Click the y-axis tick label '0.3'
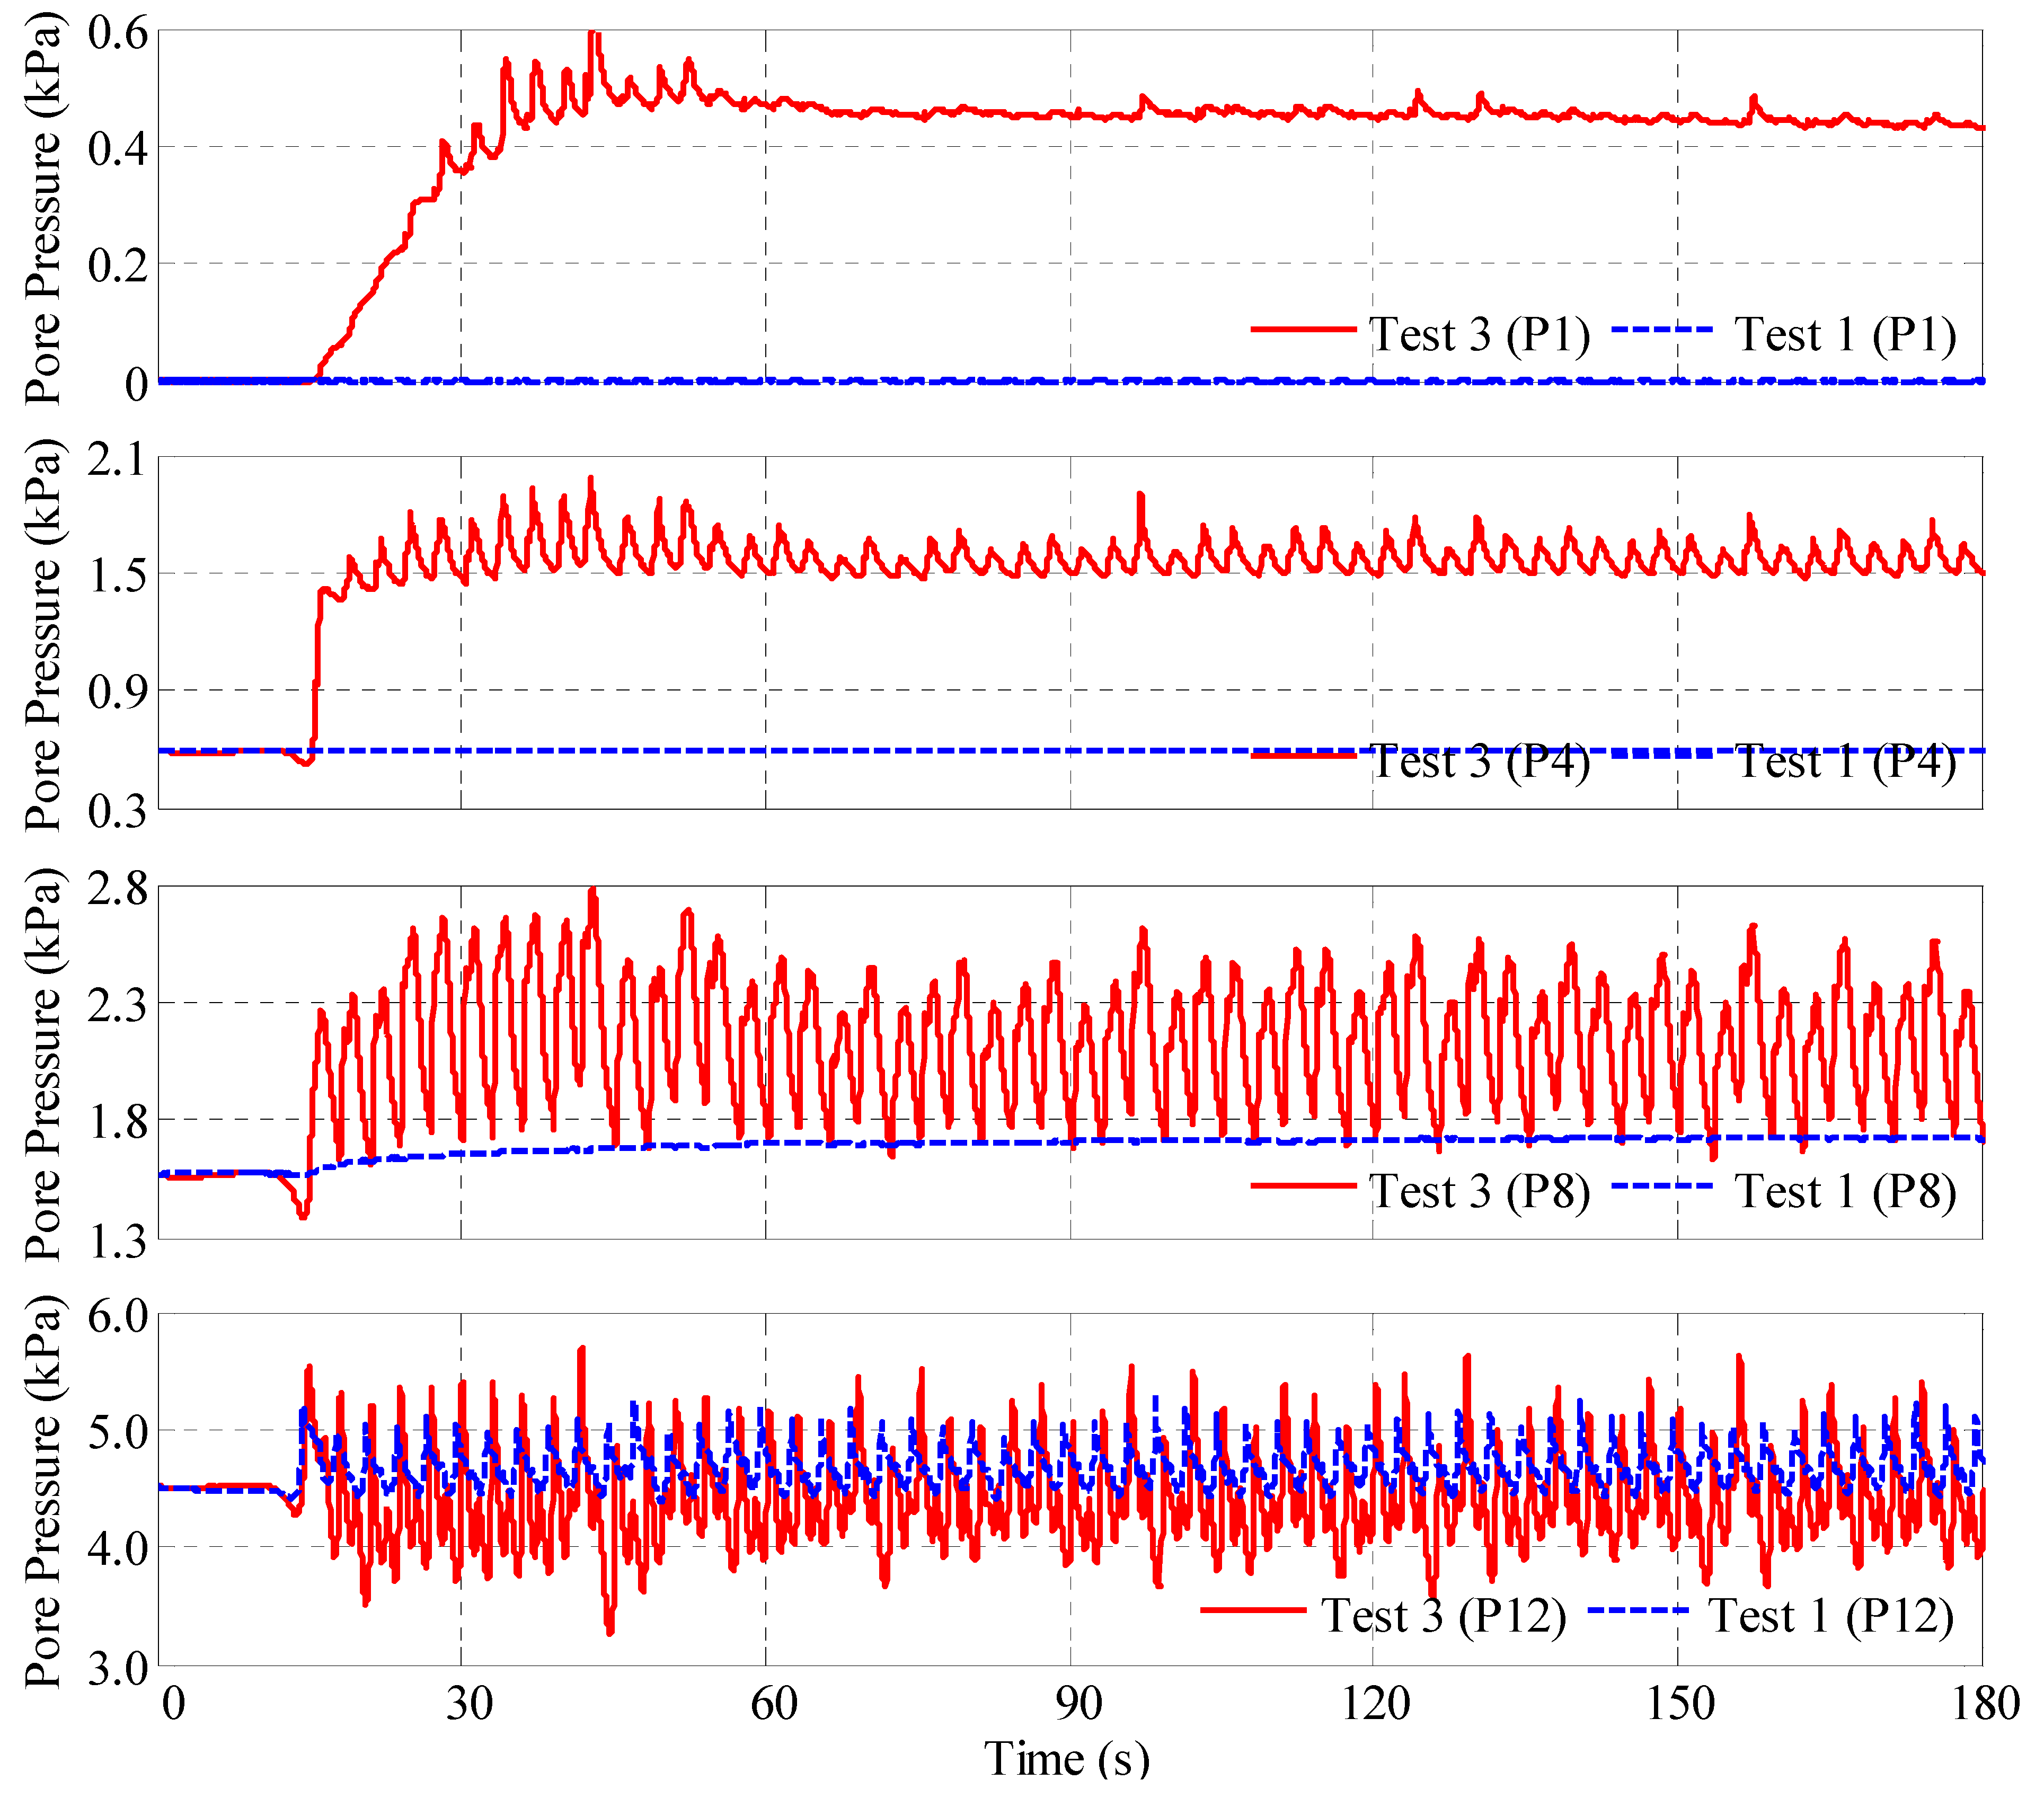Viewport: 2044px width, 1798px height. tap(118, 811)
